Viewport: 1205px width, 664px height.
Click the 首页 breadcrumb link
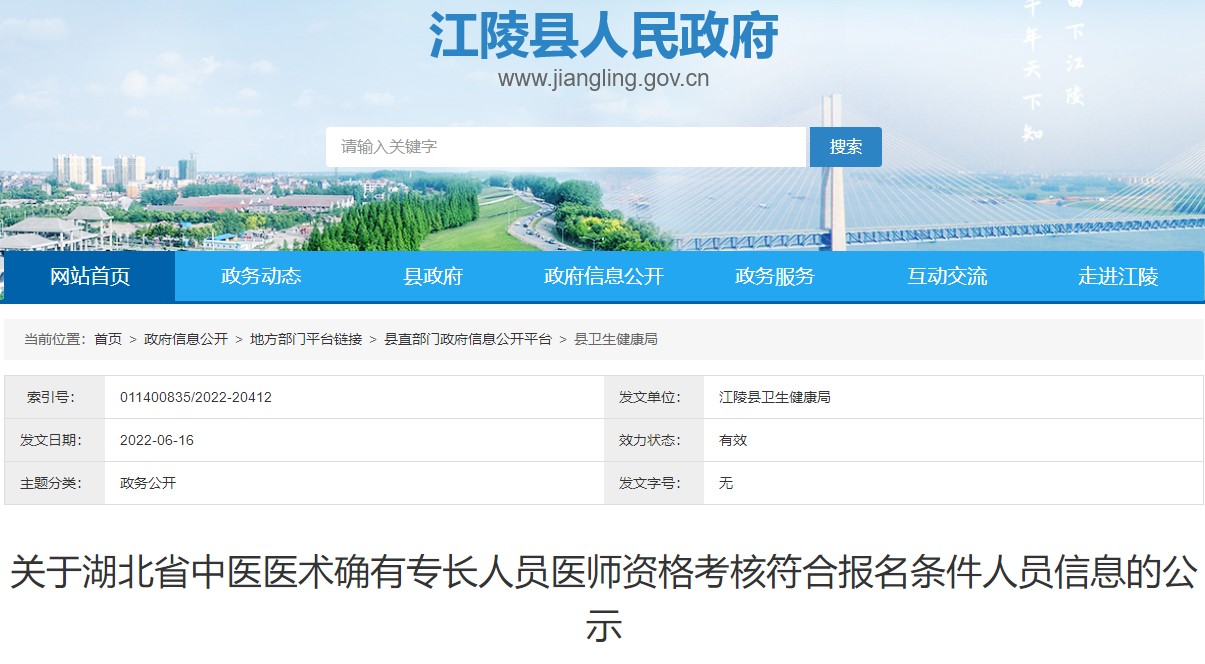coord(108,340)
